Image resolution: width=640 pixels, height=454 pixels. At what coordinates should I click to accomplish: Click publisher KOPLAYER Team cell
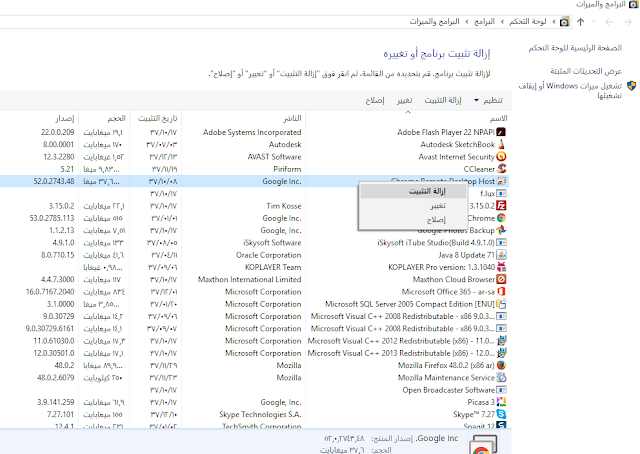[x=273, y=267]
